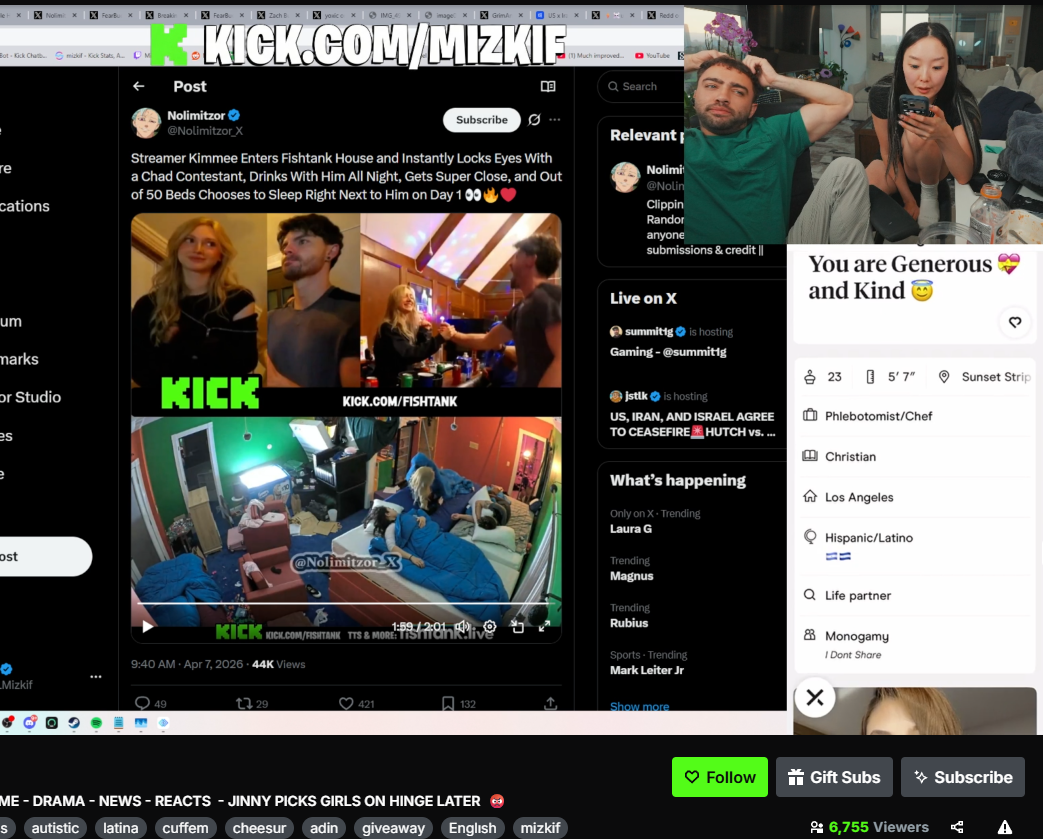This screenshot has width=1043, height=839.
Task: Toggle picture-in-picture on video
Action: point(518,626)
